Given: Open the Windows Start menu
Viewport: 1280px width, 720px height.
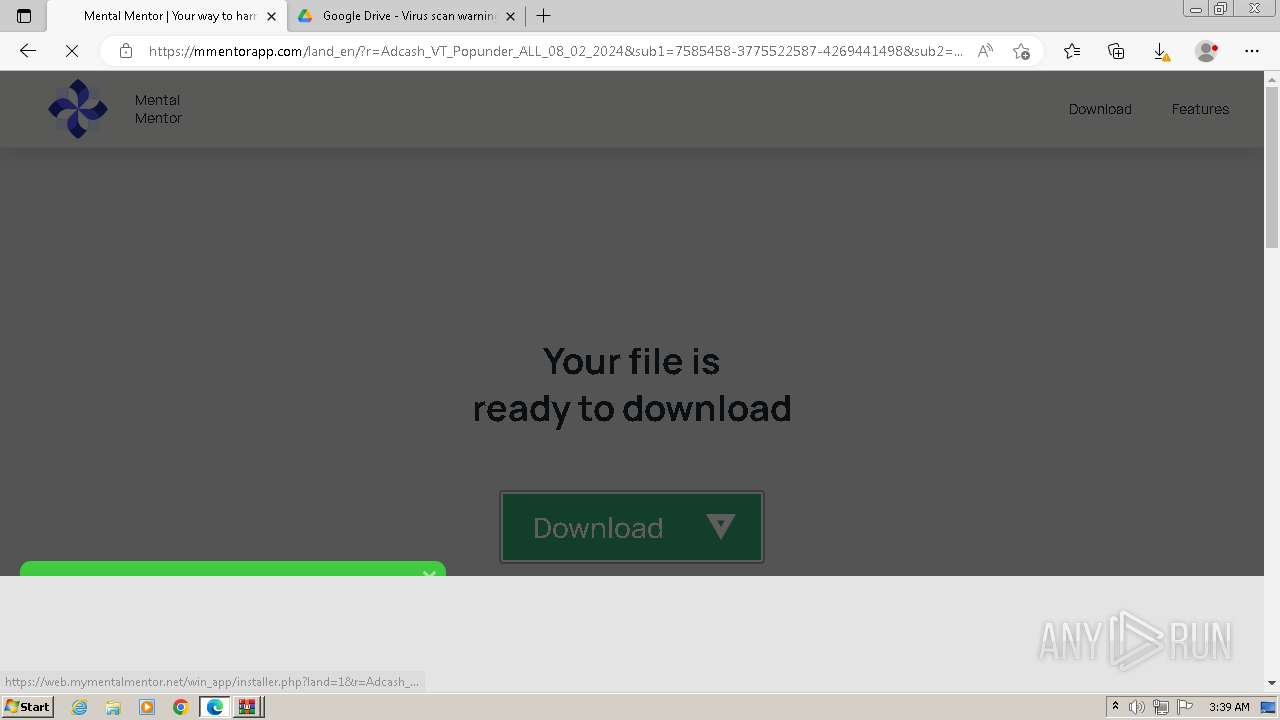Looking at the screenshot, I should tap(27, 706).
